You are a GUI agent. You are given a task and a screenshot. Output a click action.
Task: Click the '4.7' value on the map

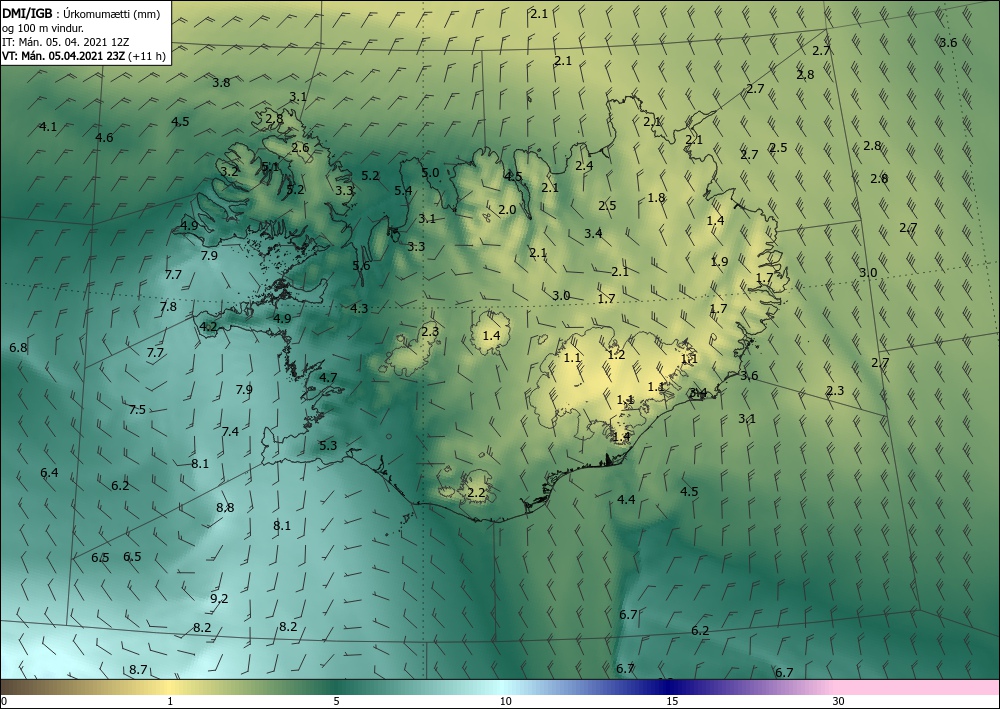328,377
